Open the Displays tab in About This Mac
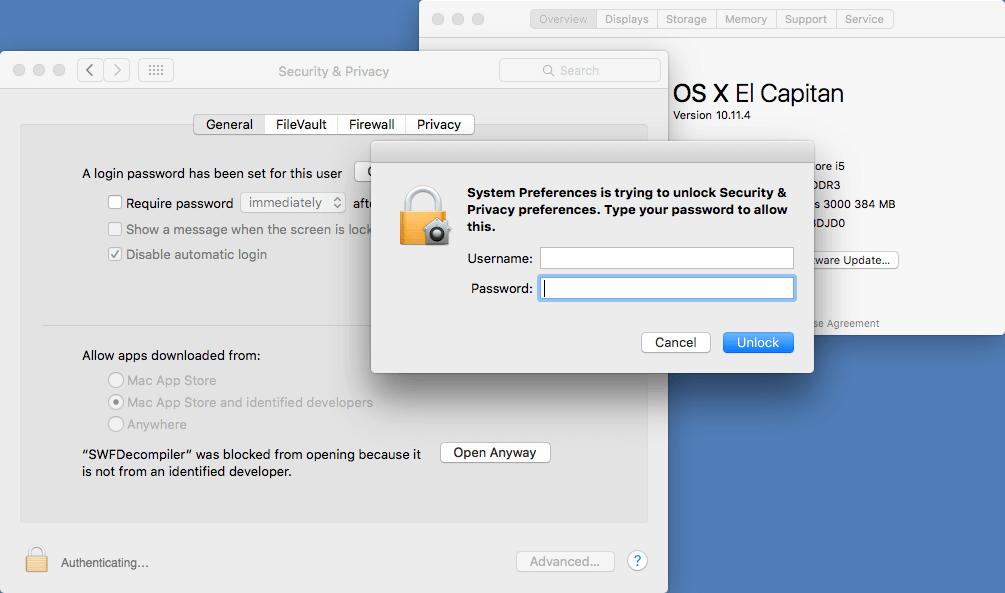The width and height of the screenshot is (1005, 593). click(627, 19)
